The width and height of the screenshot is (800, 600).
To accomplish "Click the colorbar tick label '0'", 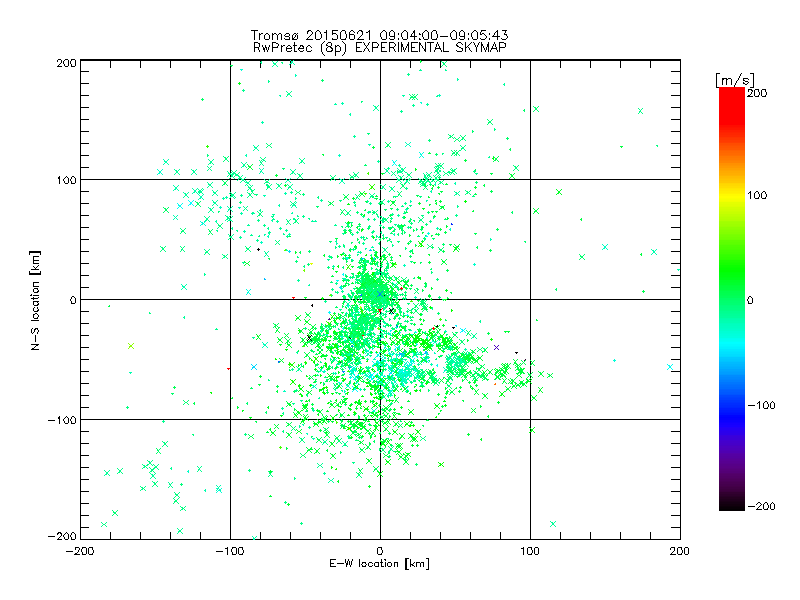I will [750, 300].
